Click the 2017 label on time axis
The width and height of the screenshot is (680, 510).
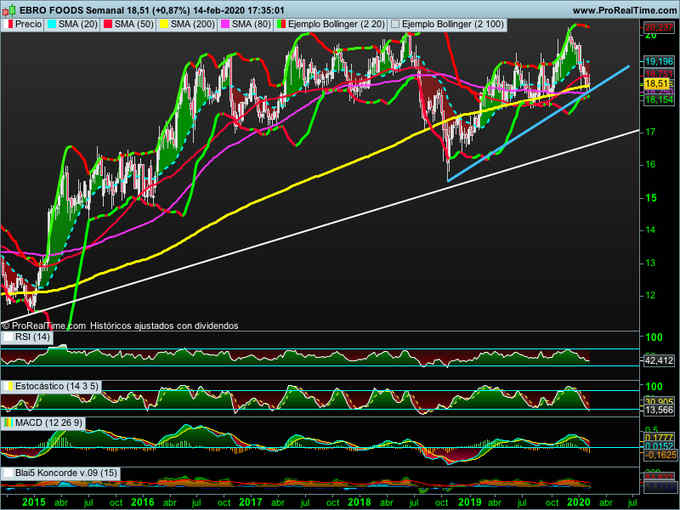[251, 502]
